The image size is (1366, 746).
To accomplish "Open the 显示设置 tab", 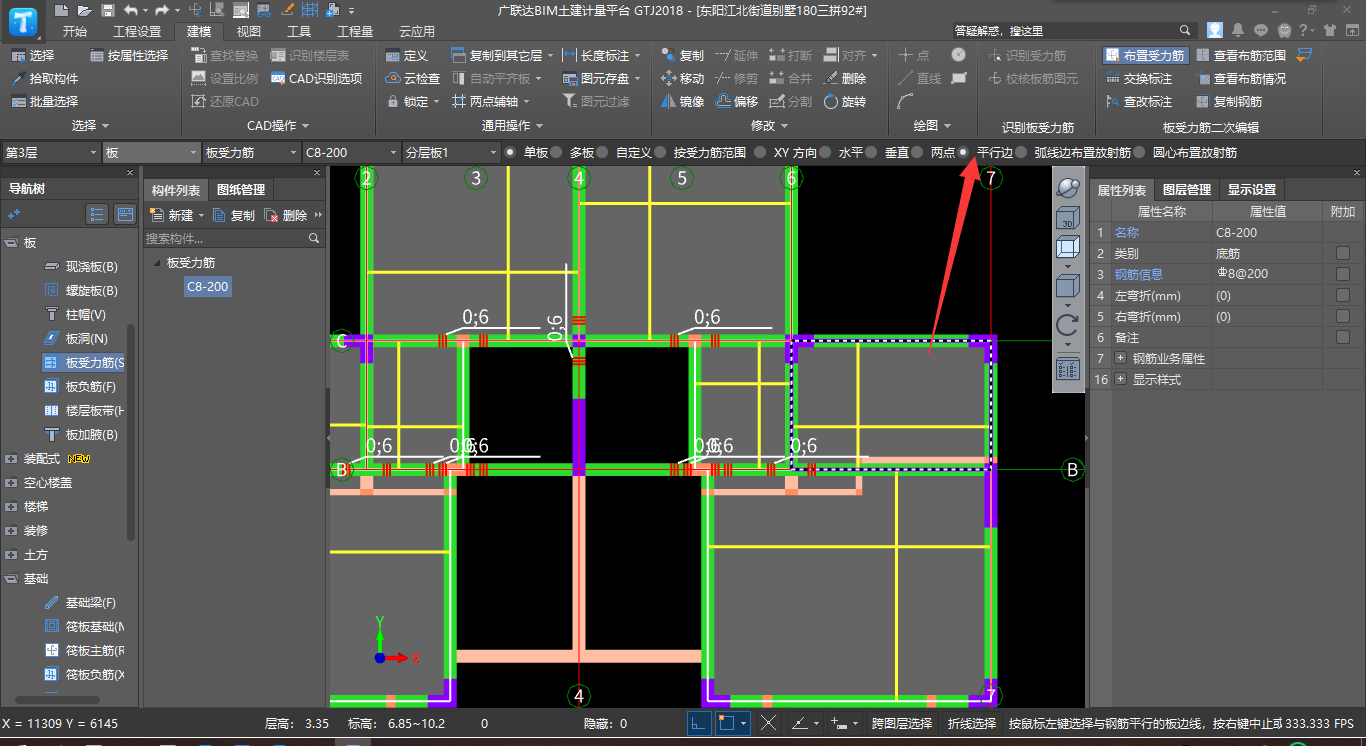I will (1252, 190).
